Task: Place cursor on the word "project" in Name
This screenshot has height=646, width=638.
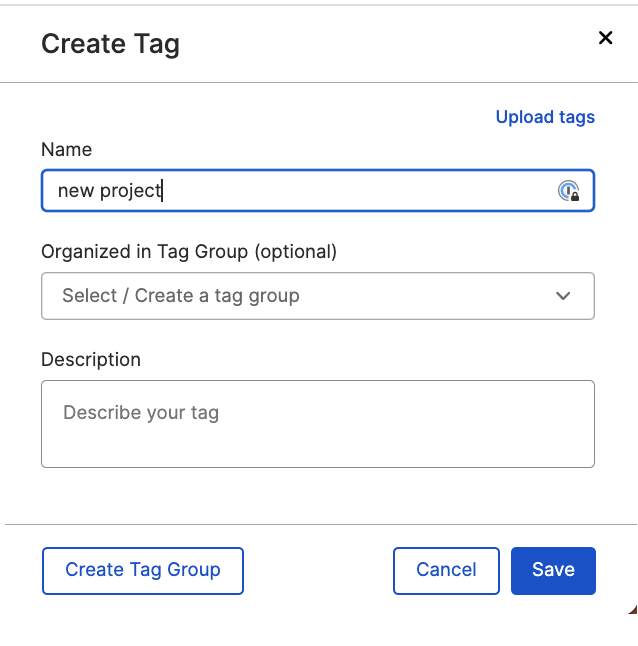Action: tap(131, 192)
